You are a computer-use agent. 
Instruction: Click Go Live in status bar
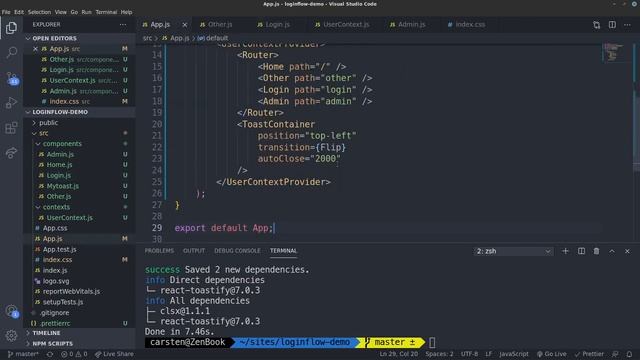coord(551,354)
